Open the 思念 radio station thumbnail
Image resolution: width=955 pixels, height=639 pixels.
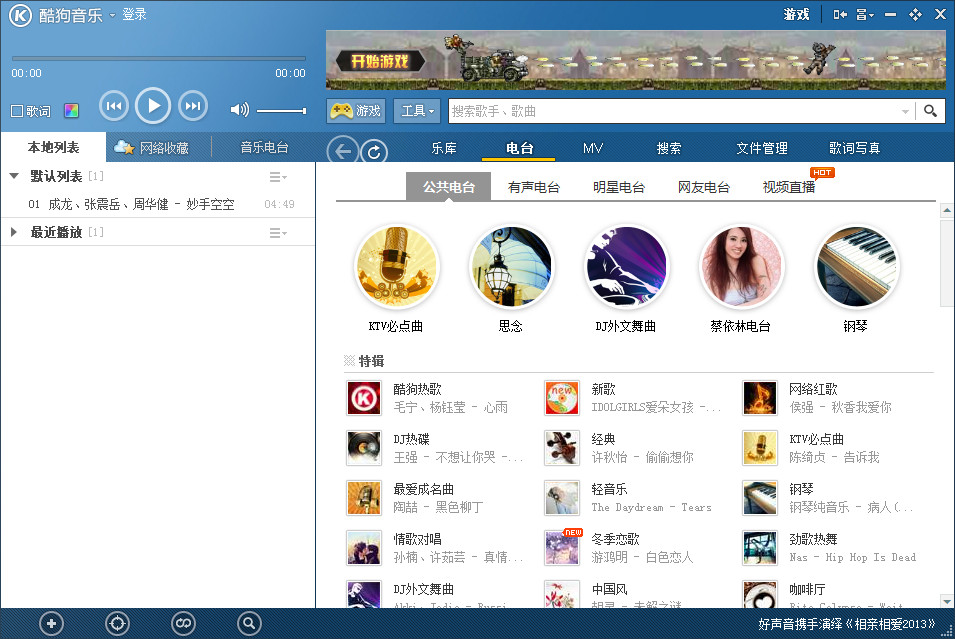(x=511, y=267)
